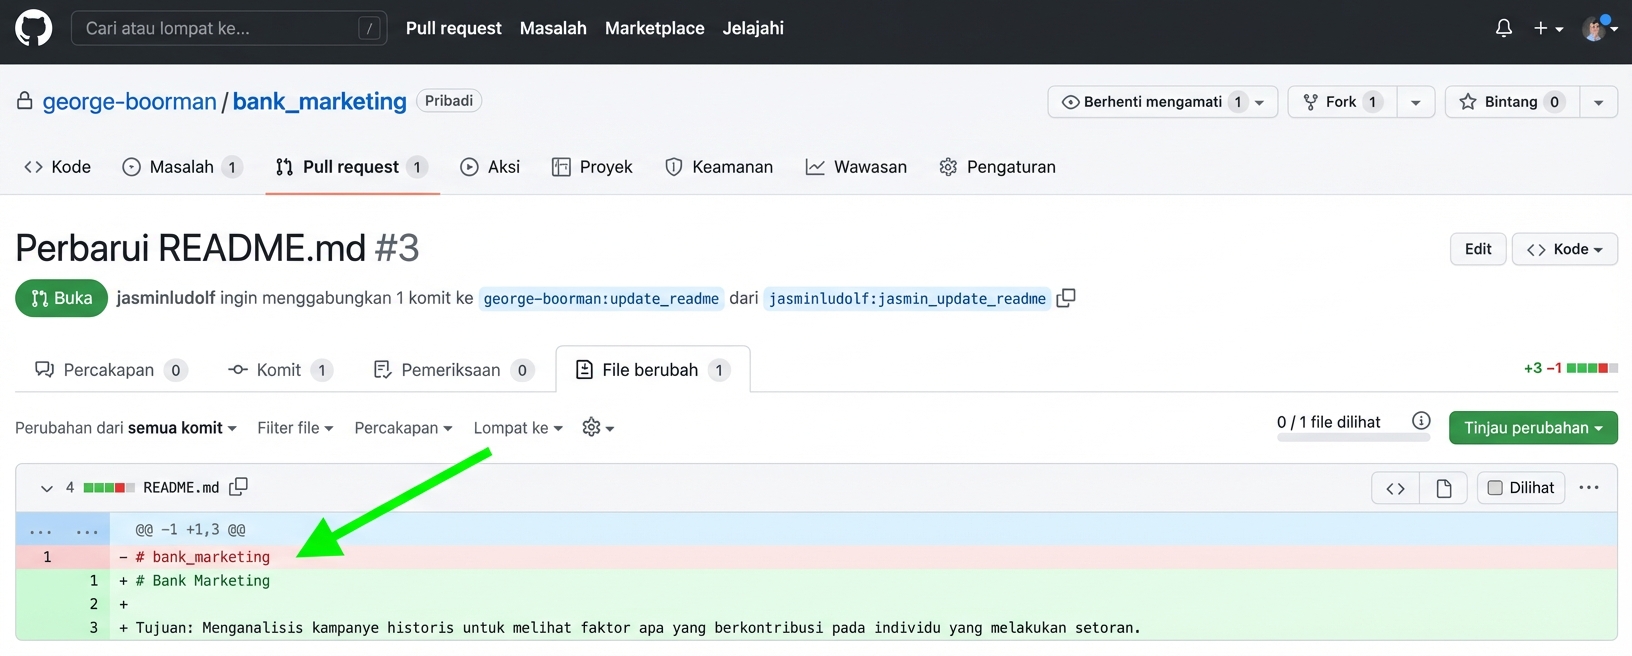Open Tinjau perubahan review button
Image resolution: width=1632 pixels, height=656 pixels.
click(x=1533, y=428)
